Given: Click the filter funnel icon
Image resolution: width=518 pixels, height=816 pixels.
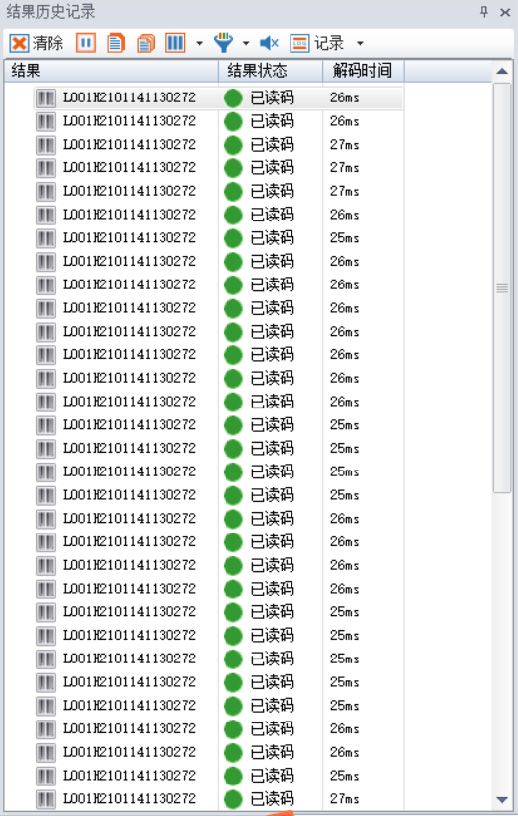Looking at the screenshot, I should tap(223, 43).
